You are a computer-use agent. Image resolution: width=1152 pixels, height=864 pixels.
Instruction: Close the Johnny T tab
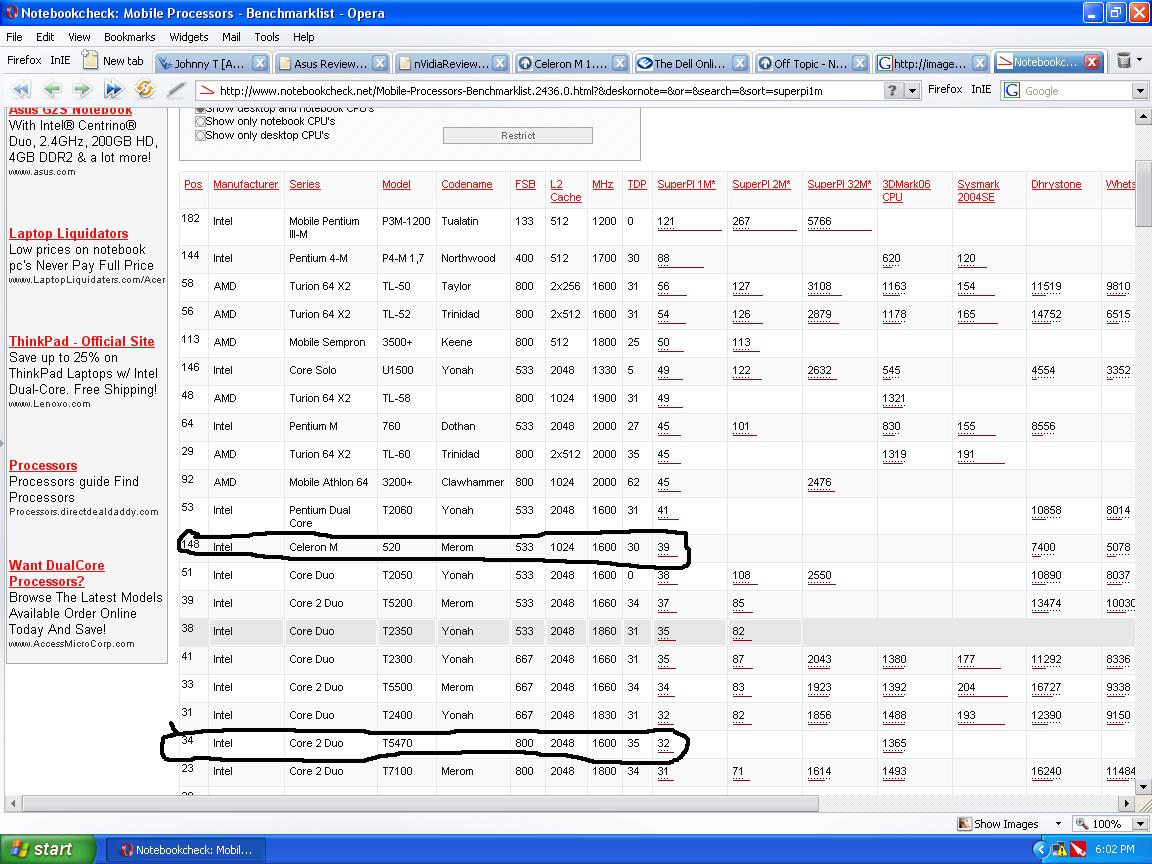[x=260, y=63]
